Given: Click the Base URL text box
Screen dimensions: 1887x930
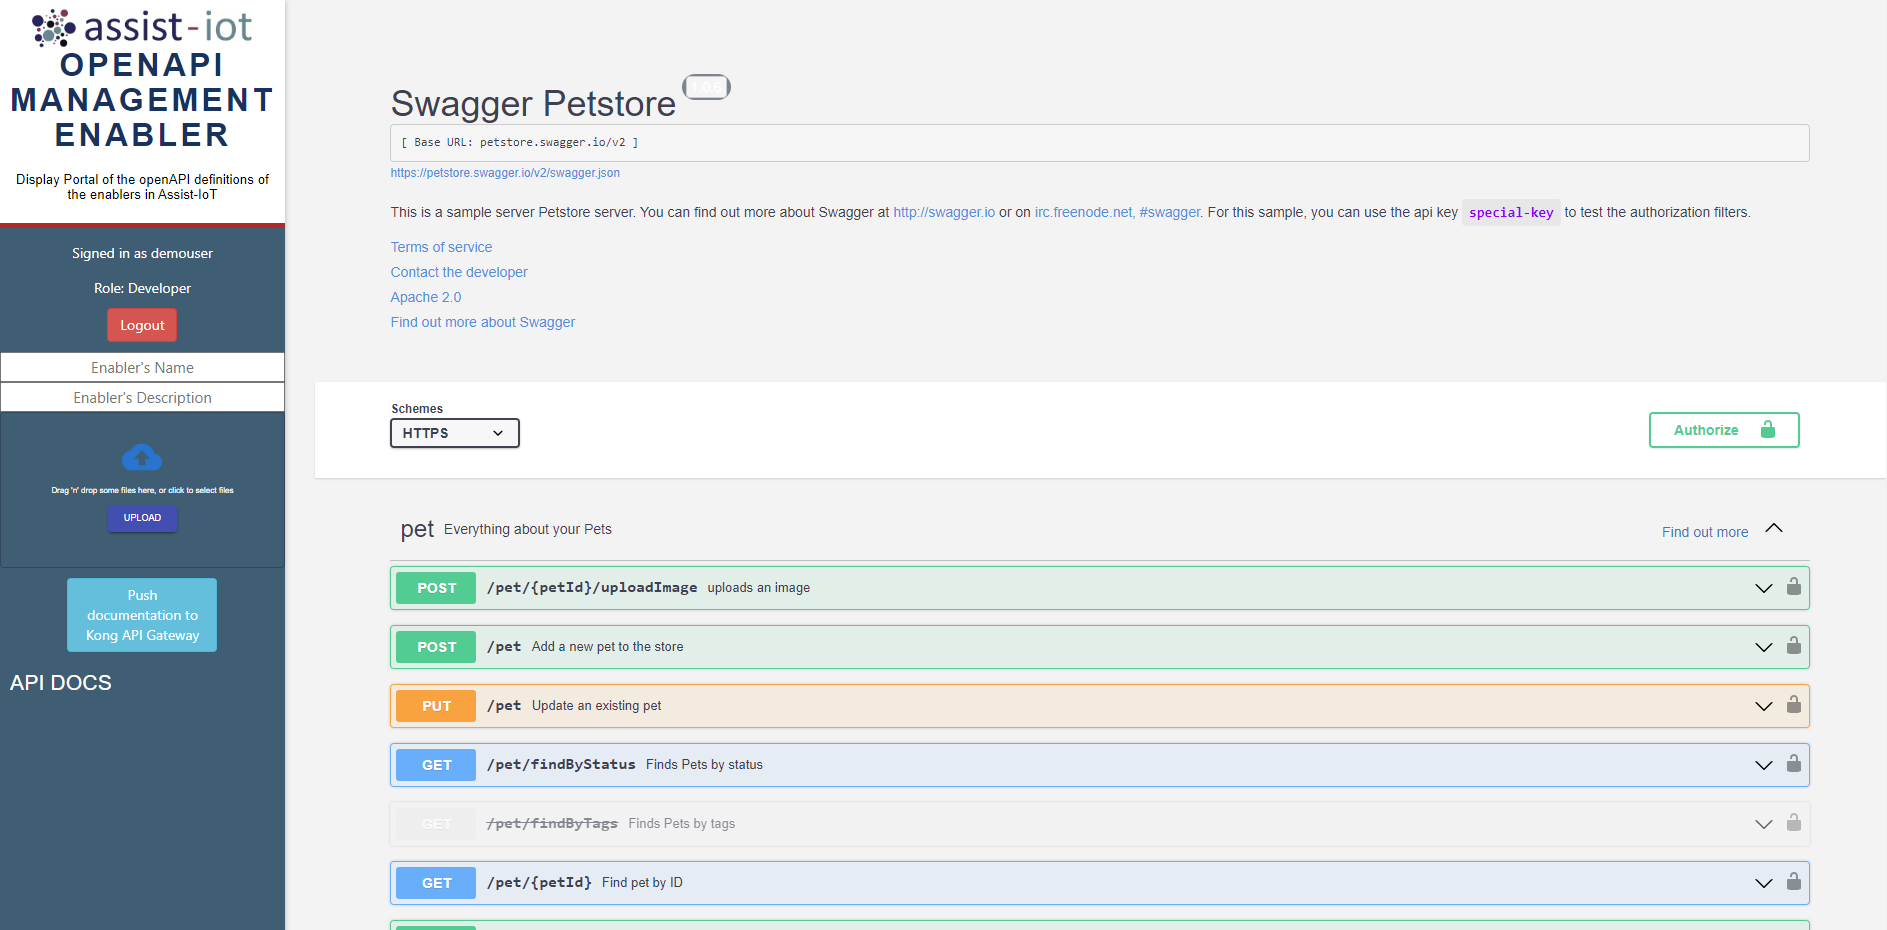Looking at the screenshot, I should tap(1100, 143).
